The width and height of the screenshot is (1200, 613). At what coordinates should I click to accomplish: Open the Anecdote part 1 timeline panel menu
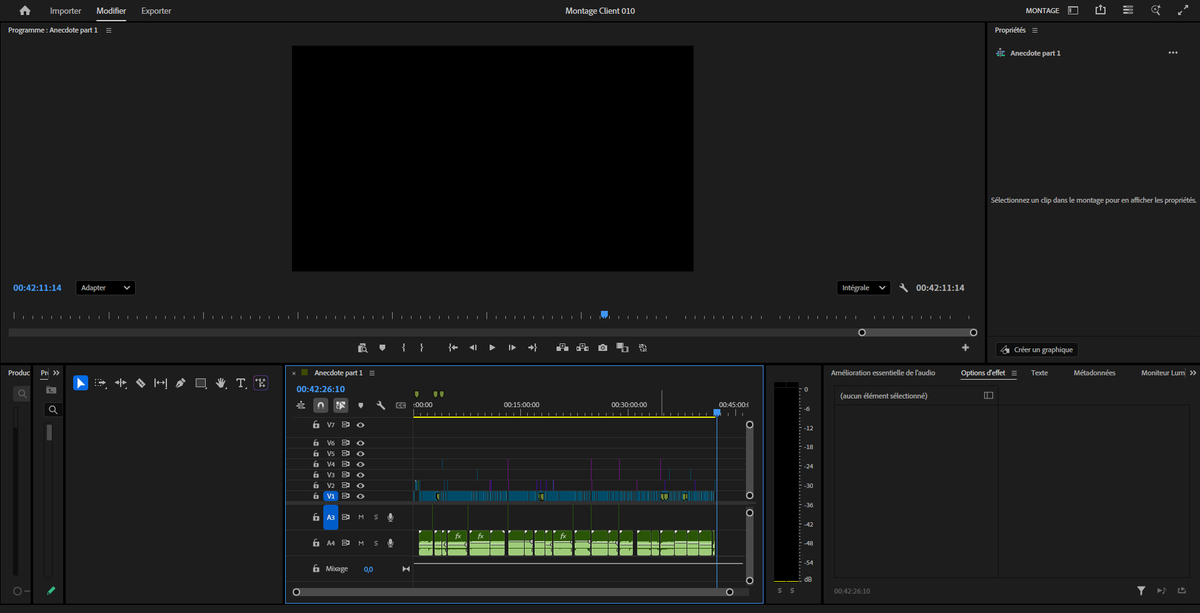(x=372, y=372)
